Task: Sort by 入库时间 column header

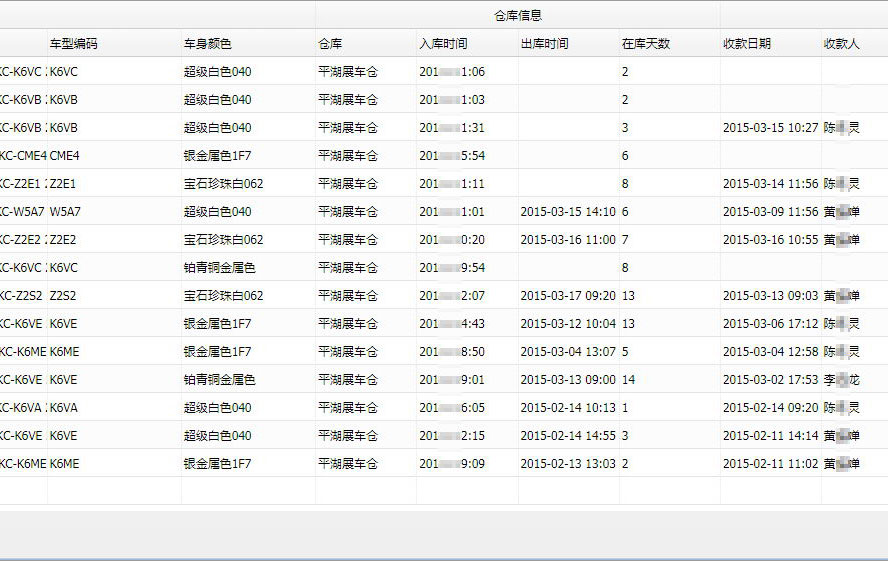Action: (x=443, y=44)
